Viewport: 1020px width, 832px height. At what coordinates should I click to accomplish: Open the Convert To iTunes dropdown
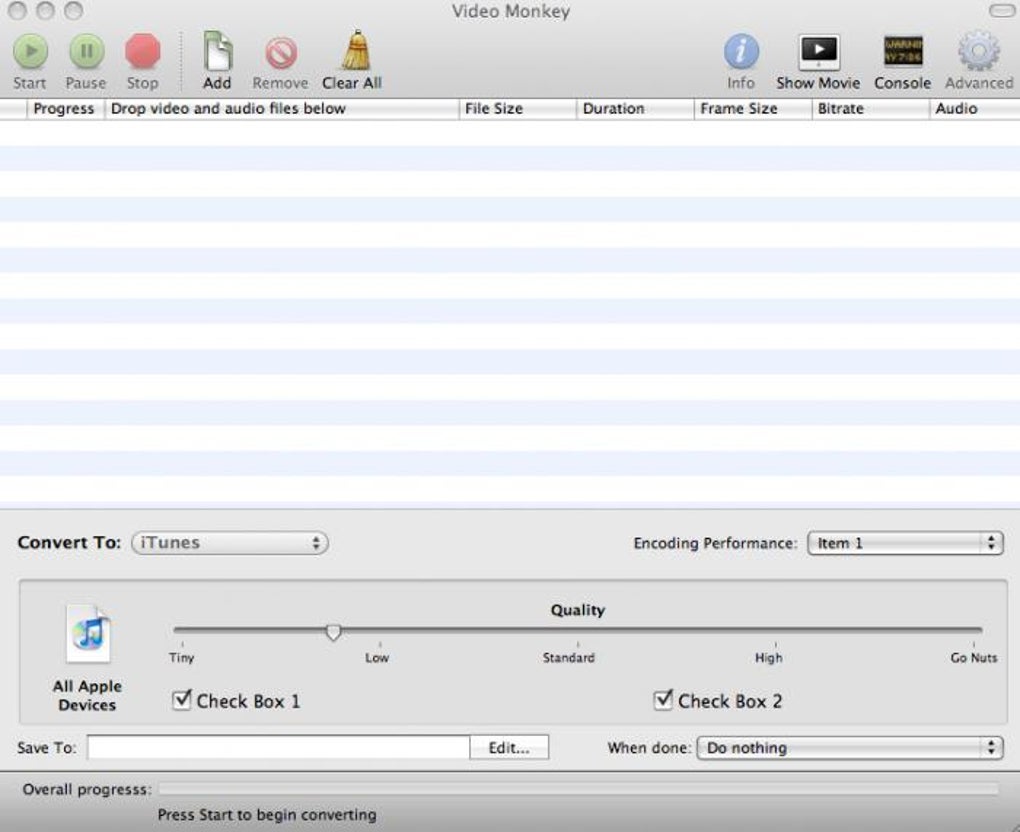pos(230,543)
